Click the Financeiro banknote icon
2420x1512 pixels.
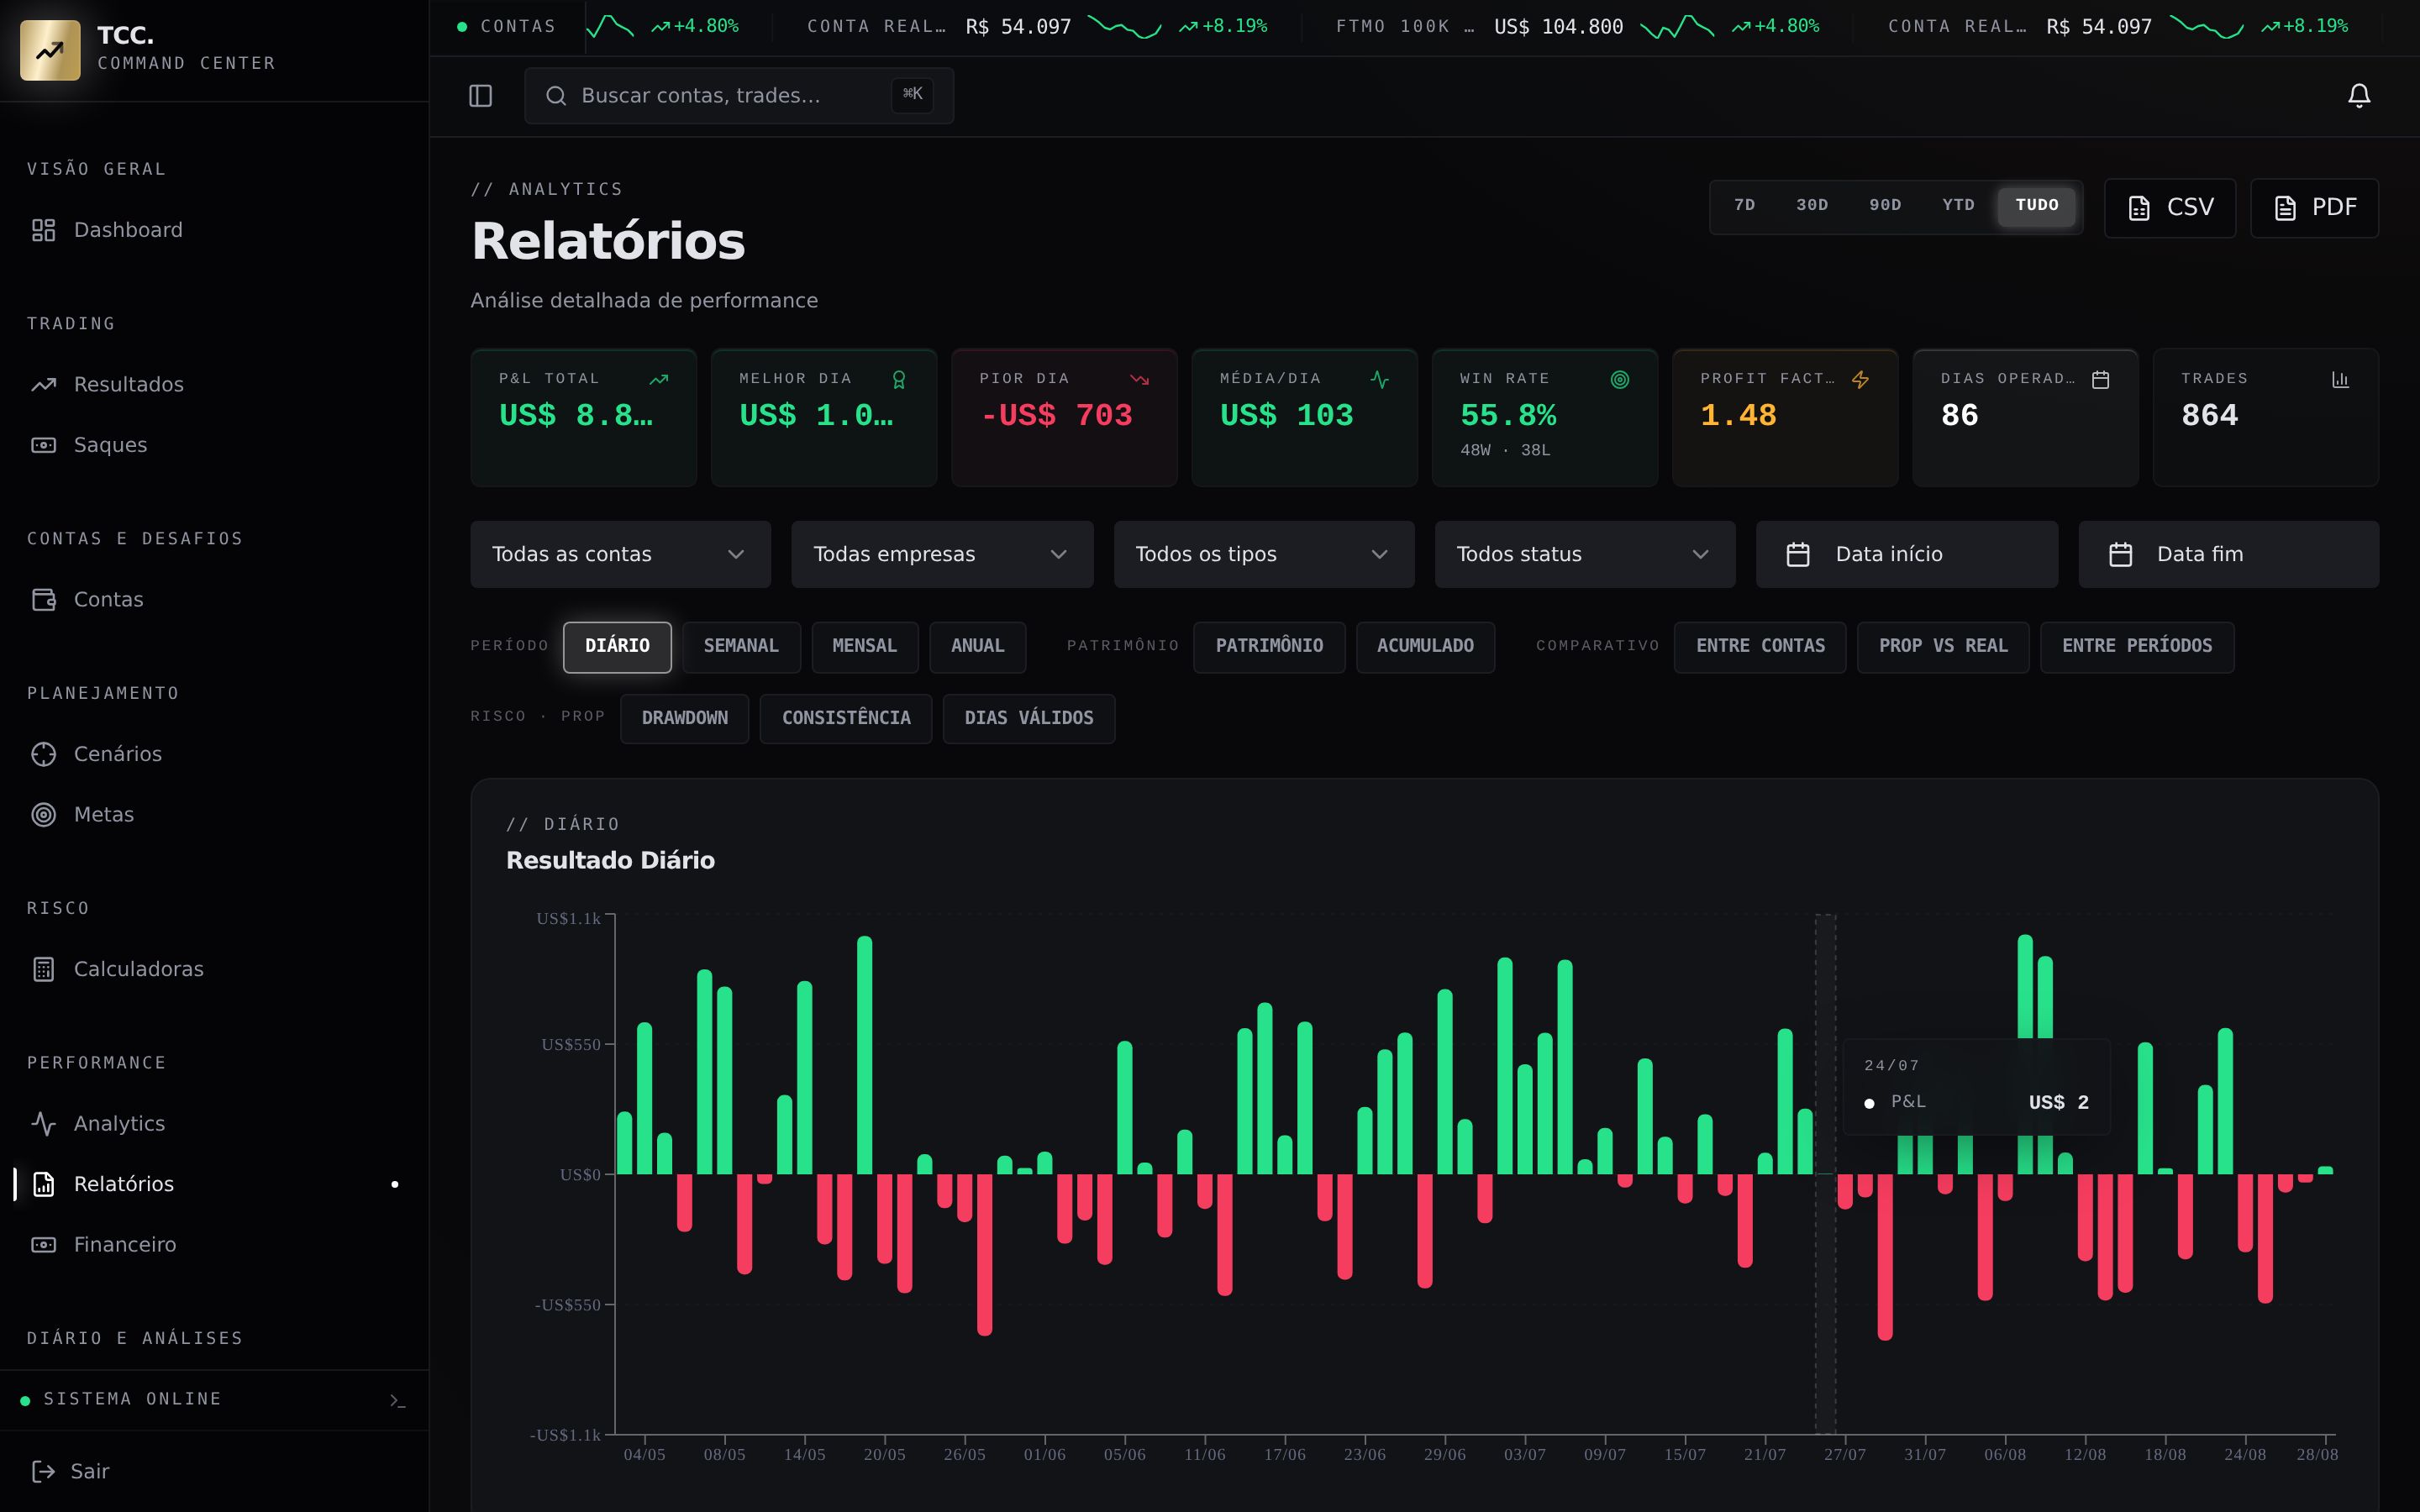[x=43, y=1245]
